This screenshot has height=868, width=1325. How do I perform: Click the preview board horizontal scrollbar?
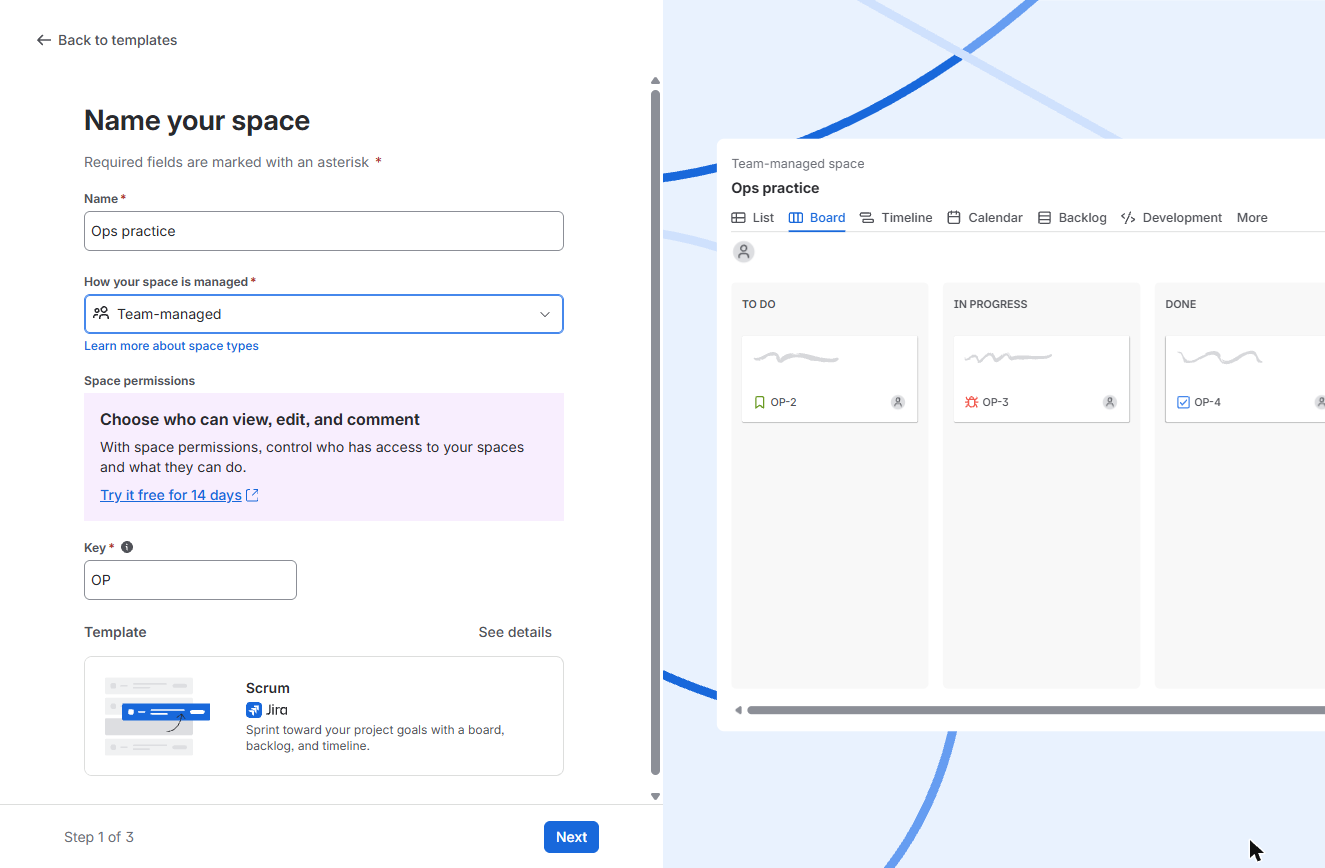click(x=1036, y=710)
